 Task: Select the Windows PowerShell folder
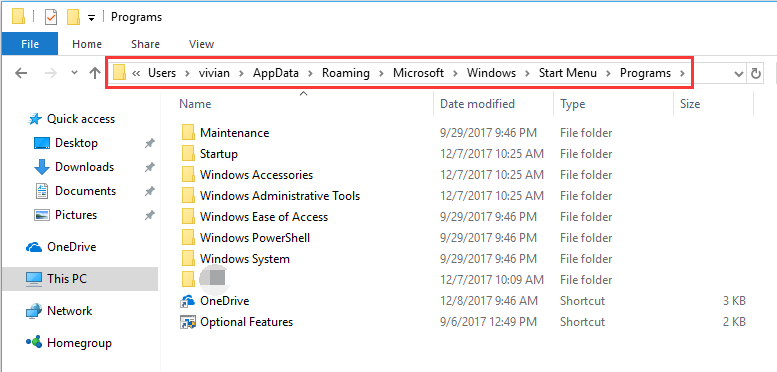click(255, 238)
